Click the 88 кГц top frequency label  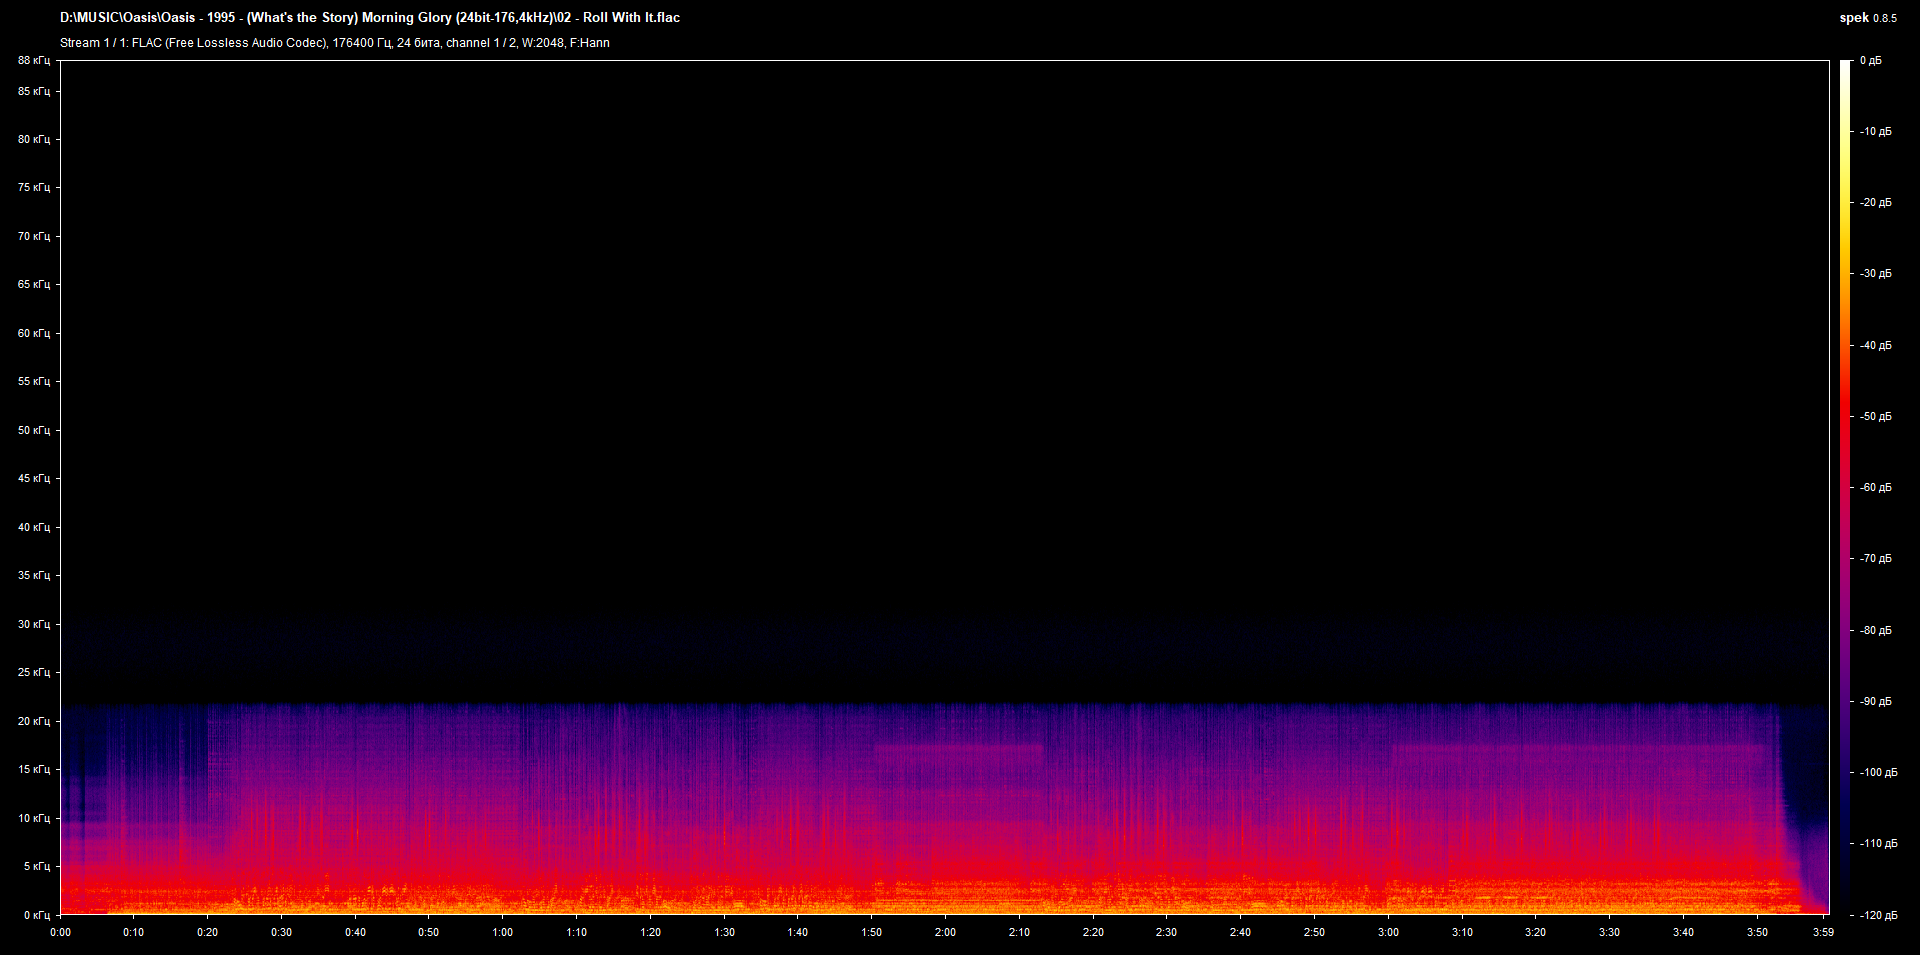click(x=33, y=61)
